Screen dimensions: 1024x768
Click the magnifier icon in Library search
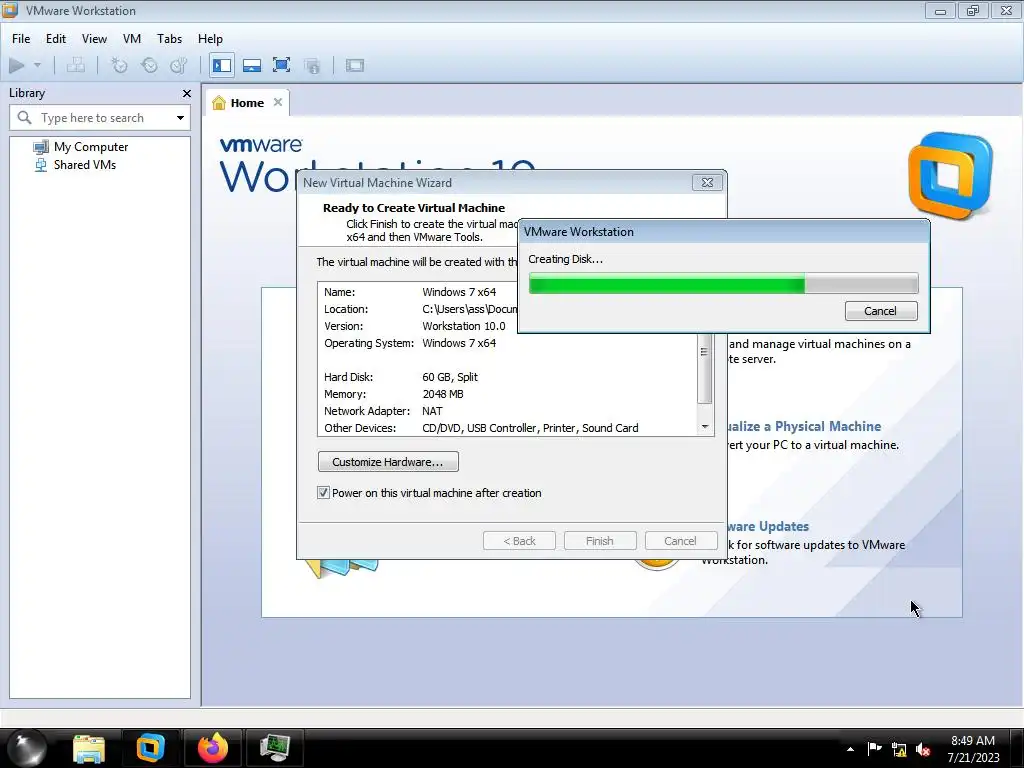[x=24, y=118]
